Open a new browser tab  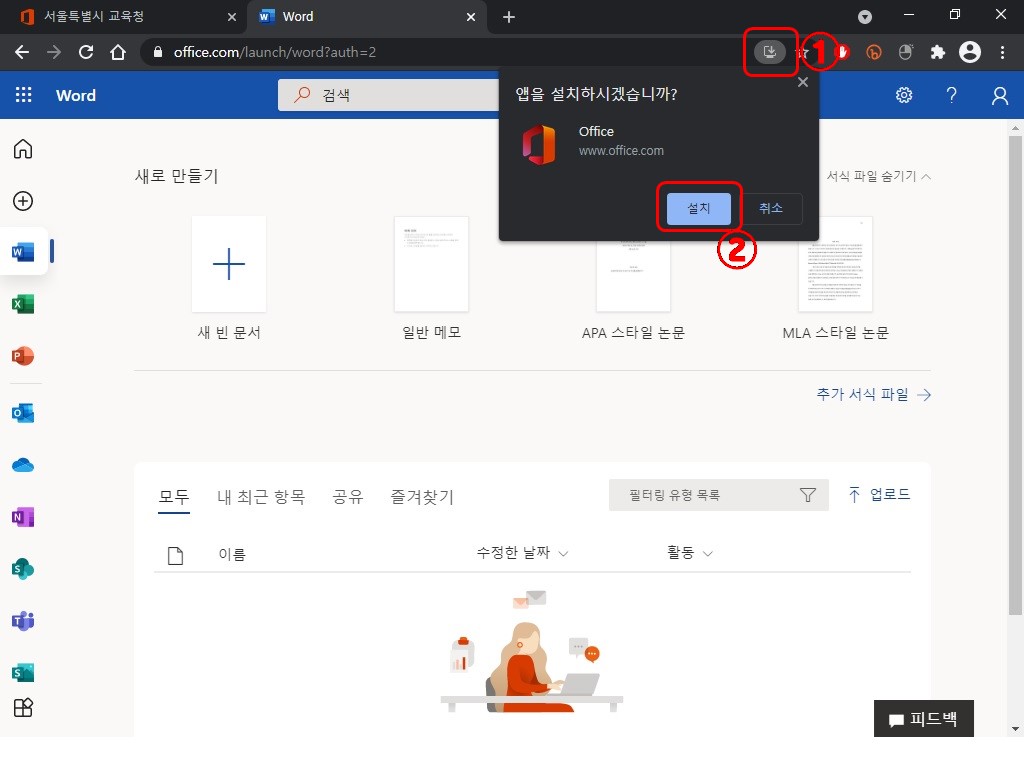point(509,17)
